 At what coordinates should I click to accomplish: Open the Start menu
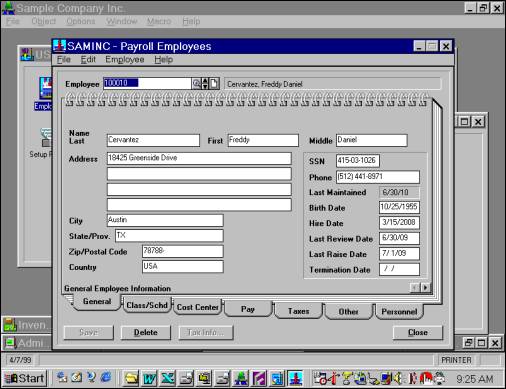click(x=24, y=378)
